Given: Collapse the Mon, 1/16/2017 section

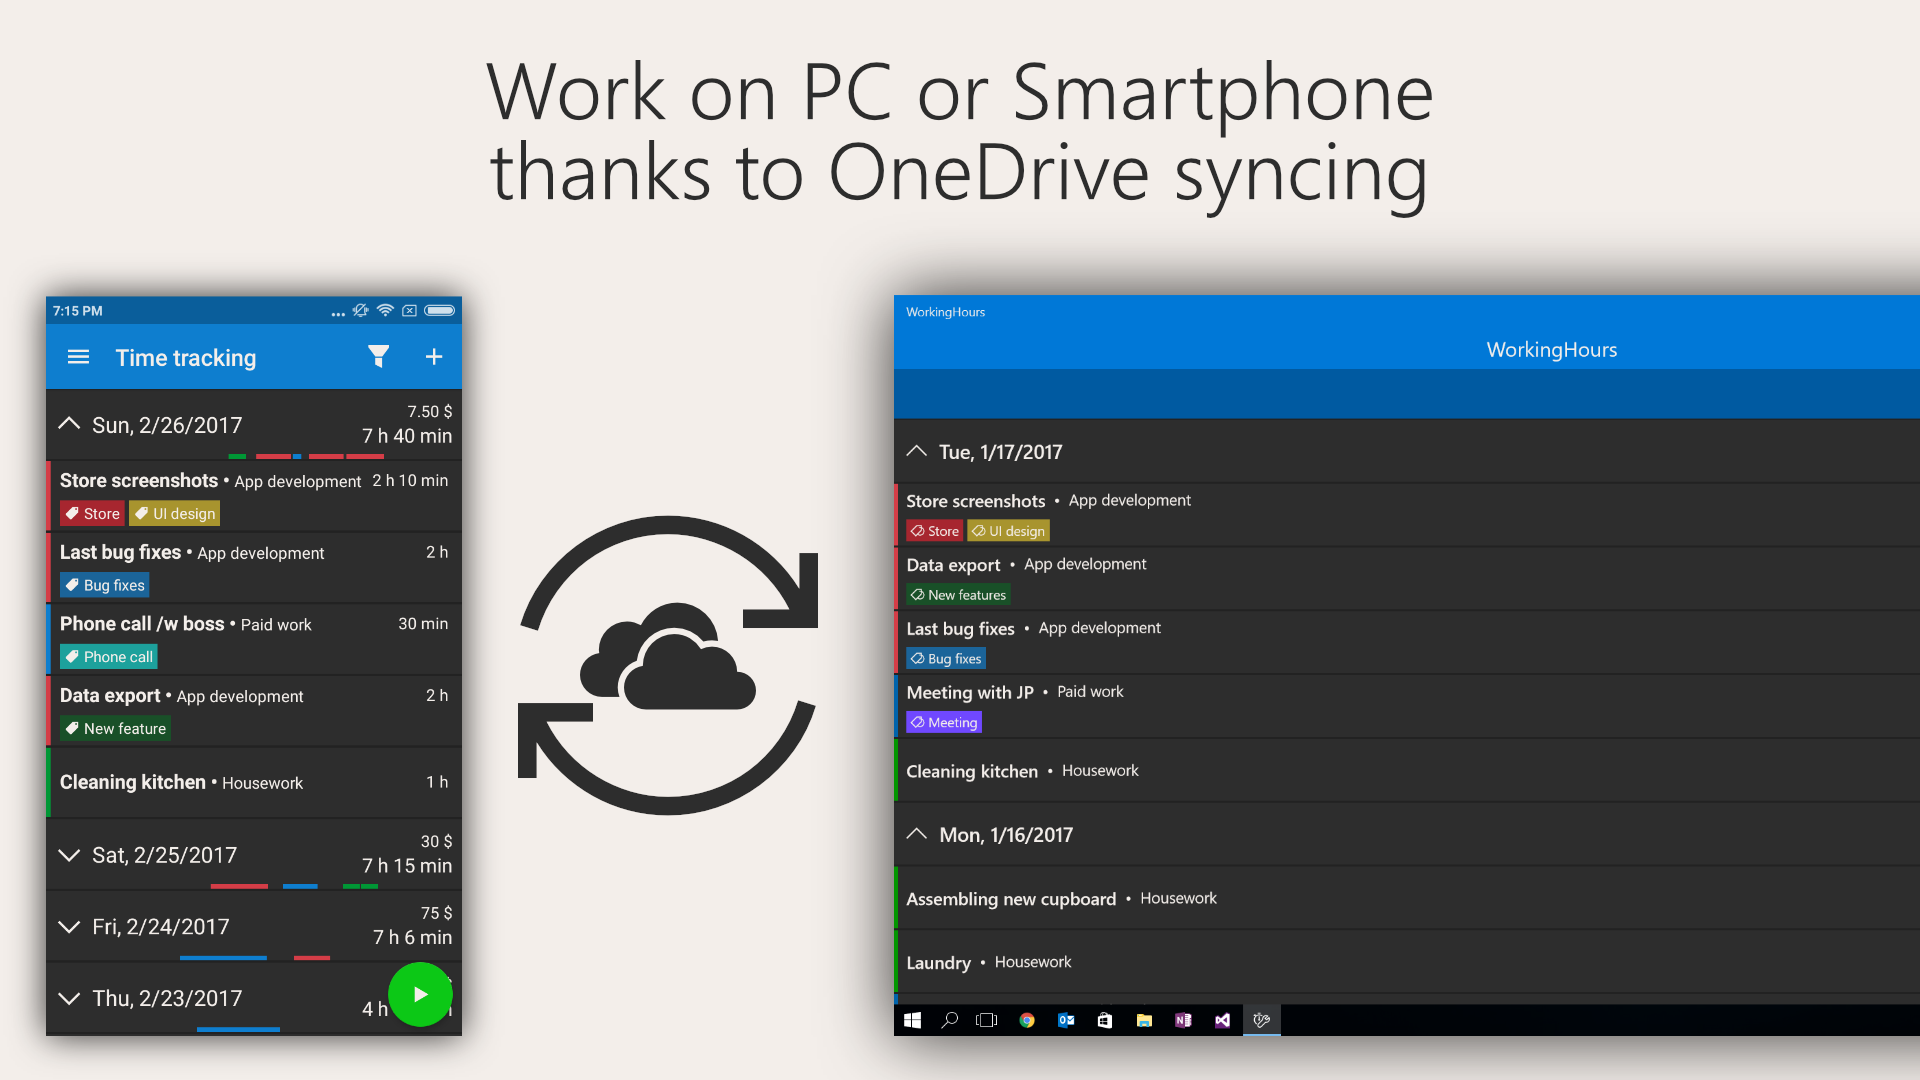Looking at the screenshot, I should pos(917,834).
